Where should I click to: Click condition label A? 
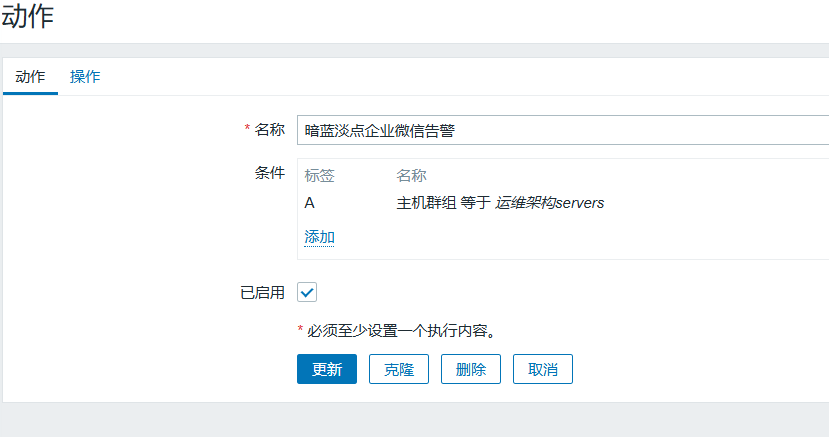coord(309,203)
